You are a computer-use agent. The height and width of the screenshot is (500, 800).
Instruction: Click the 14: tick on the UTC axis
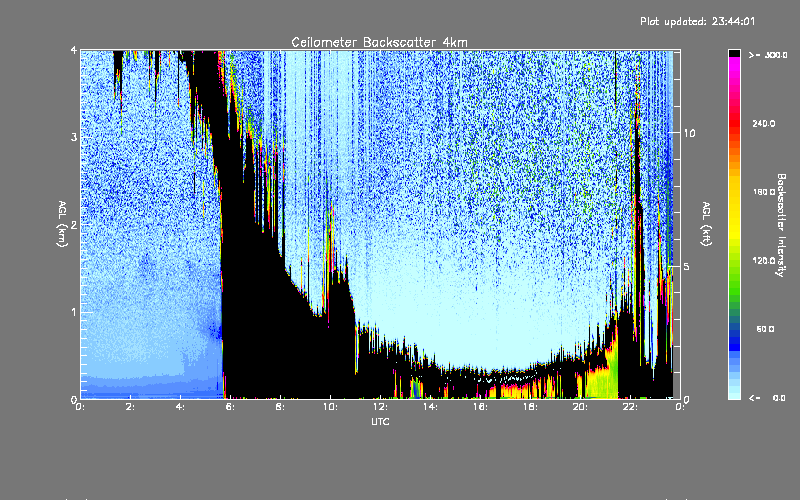click(x=430, y=407)
